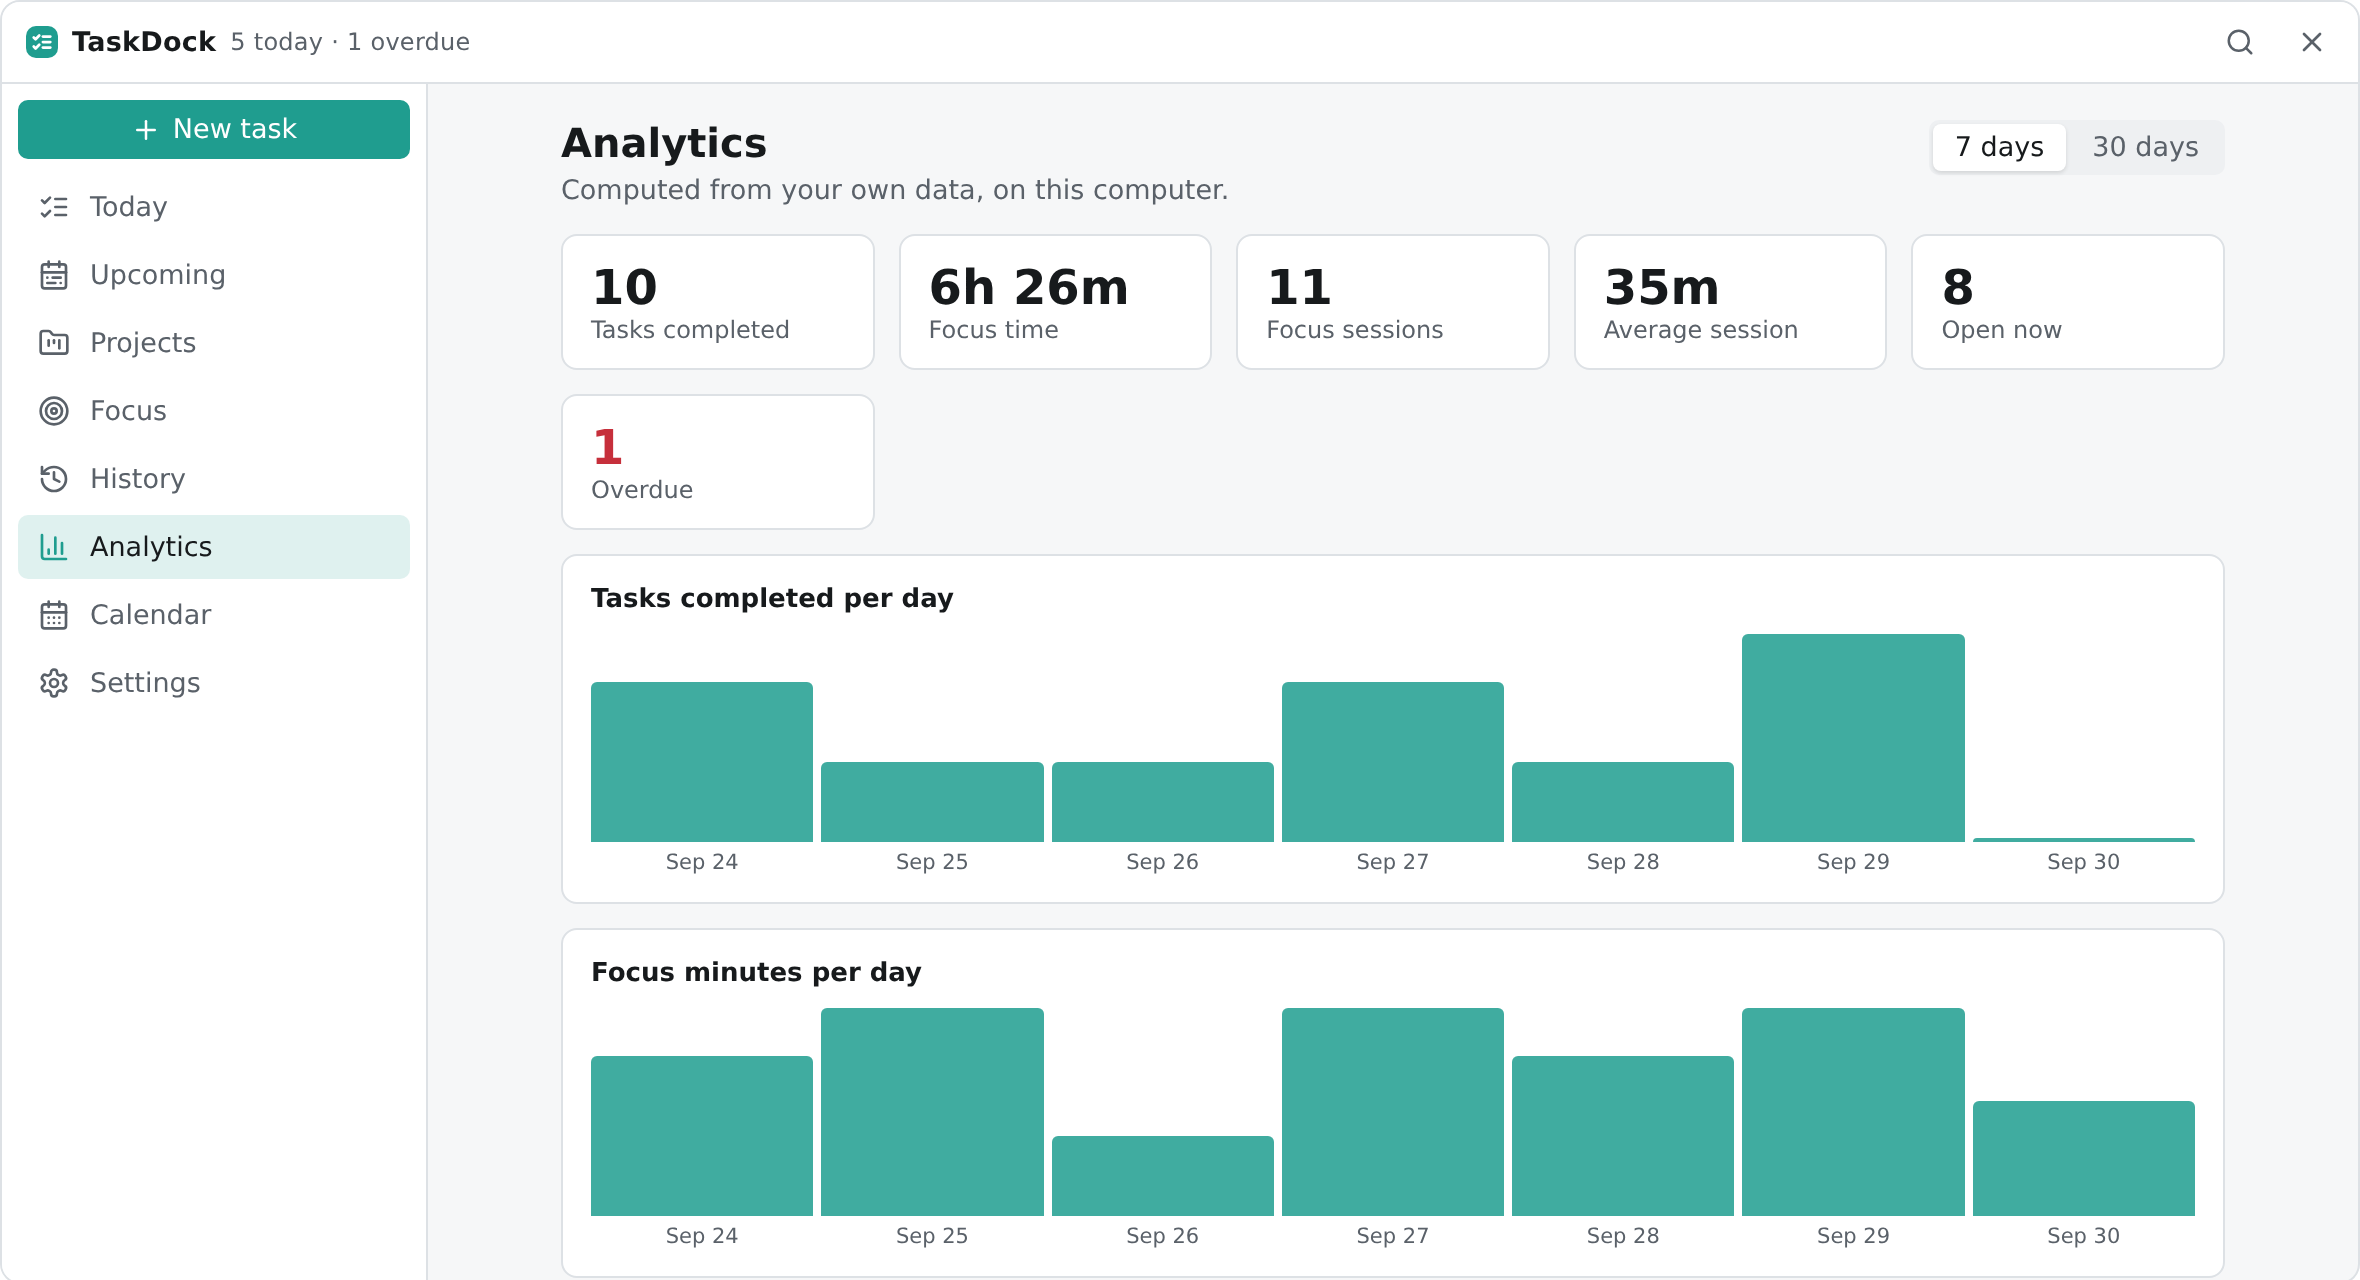Screen dimensions: 2360x1280
Task: Open search with the magnifier icon
Action: coord(2240,42)
